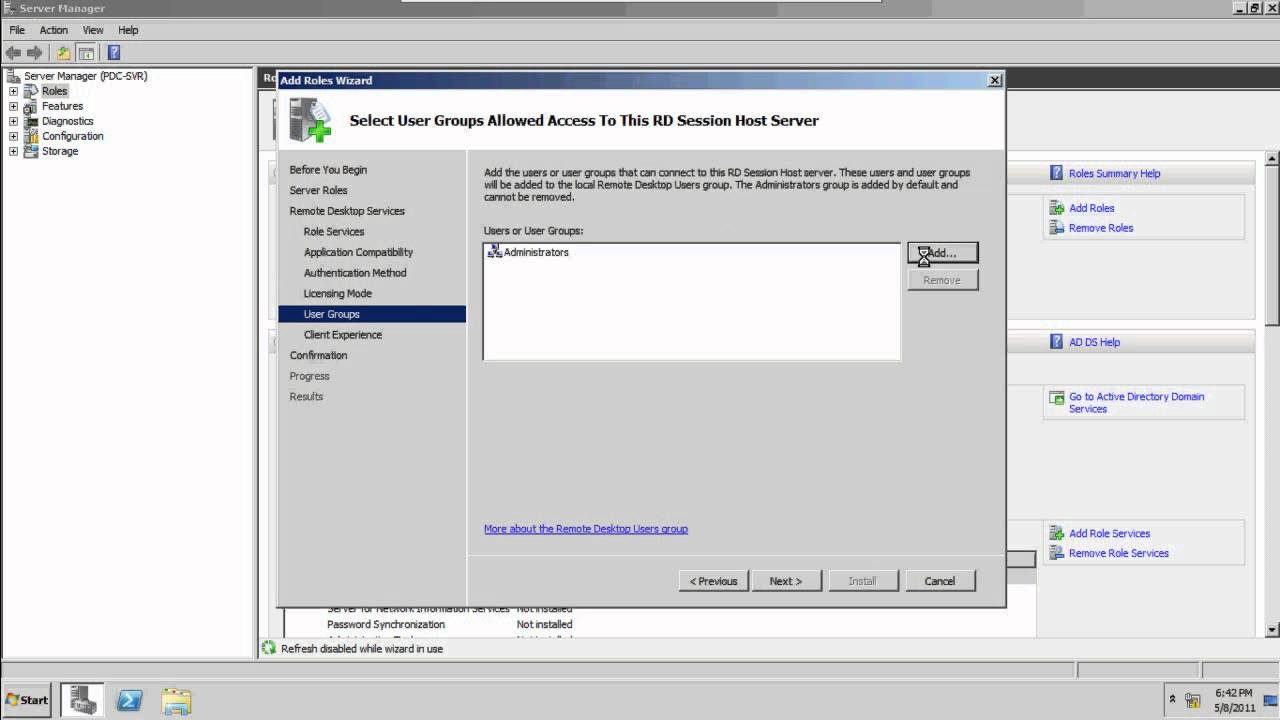The image size is (1280, 720).
Task: Click the Storage node icon in tree
Action: click(x=31, y=151)
